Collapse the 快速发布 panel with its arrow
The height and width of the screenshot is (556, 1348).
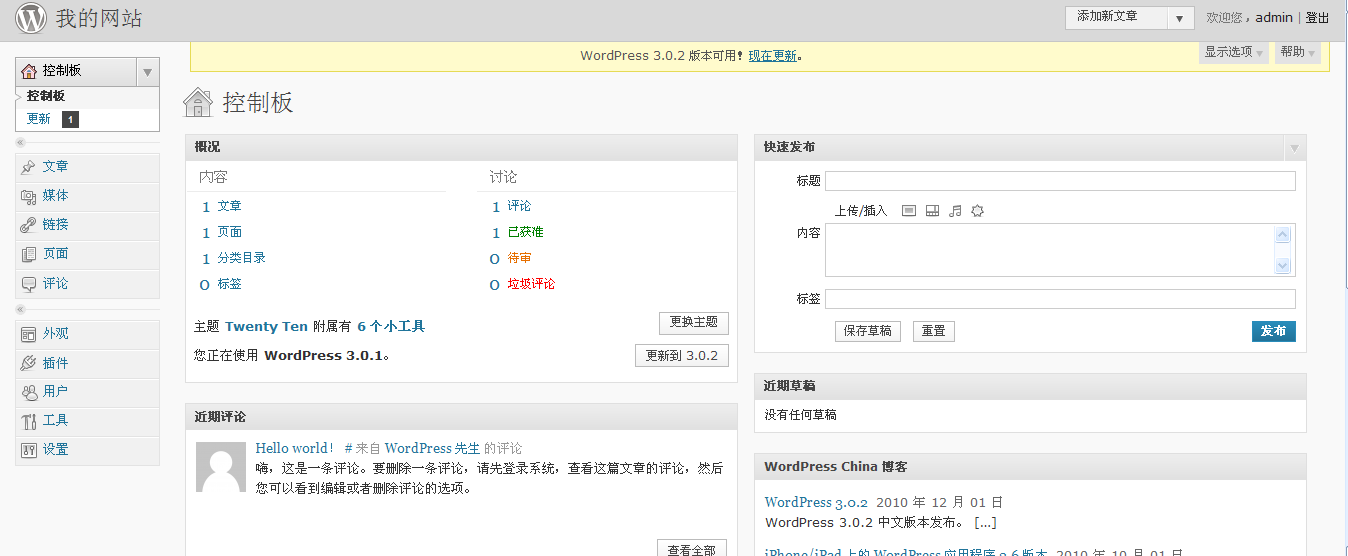click(x=1294, y=148)
